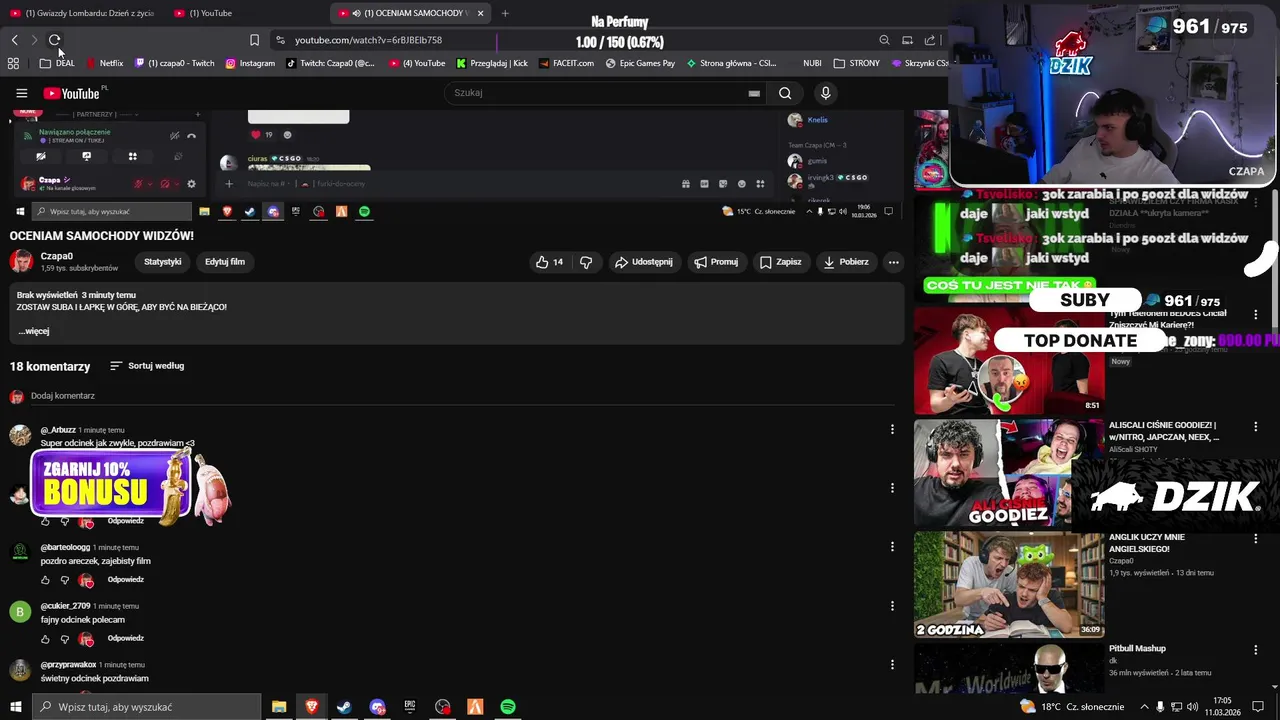Open weather widget showing 18°C
The image size is (1280, 720).
tap(1072, 707)
